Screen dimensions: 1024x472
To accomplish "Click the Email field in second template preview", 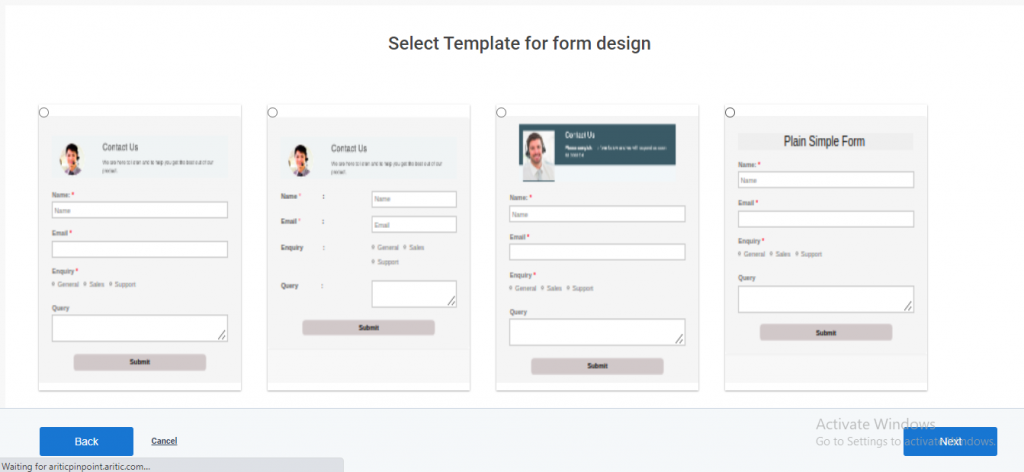I will click(414, 225).
